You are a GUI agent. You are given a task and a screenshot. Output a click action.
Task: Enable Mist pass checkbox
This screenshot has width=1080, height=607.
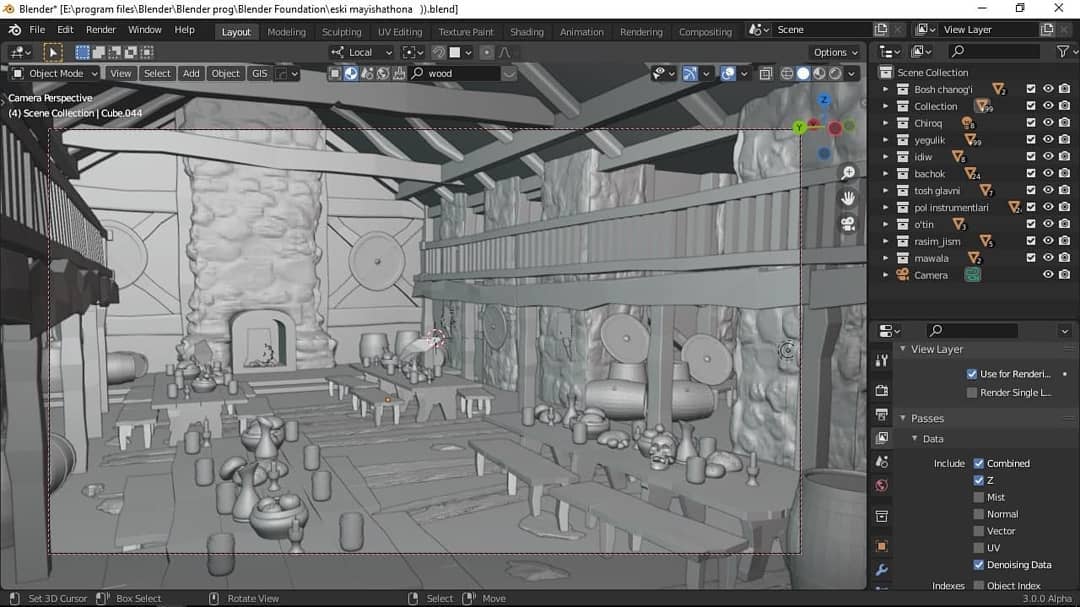click(x=978, y=497)
